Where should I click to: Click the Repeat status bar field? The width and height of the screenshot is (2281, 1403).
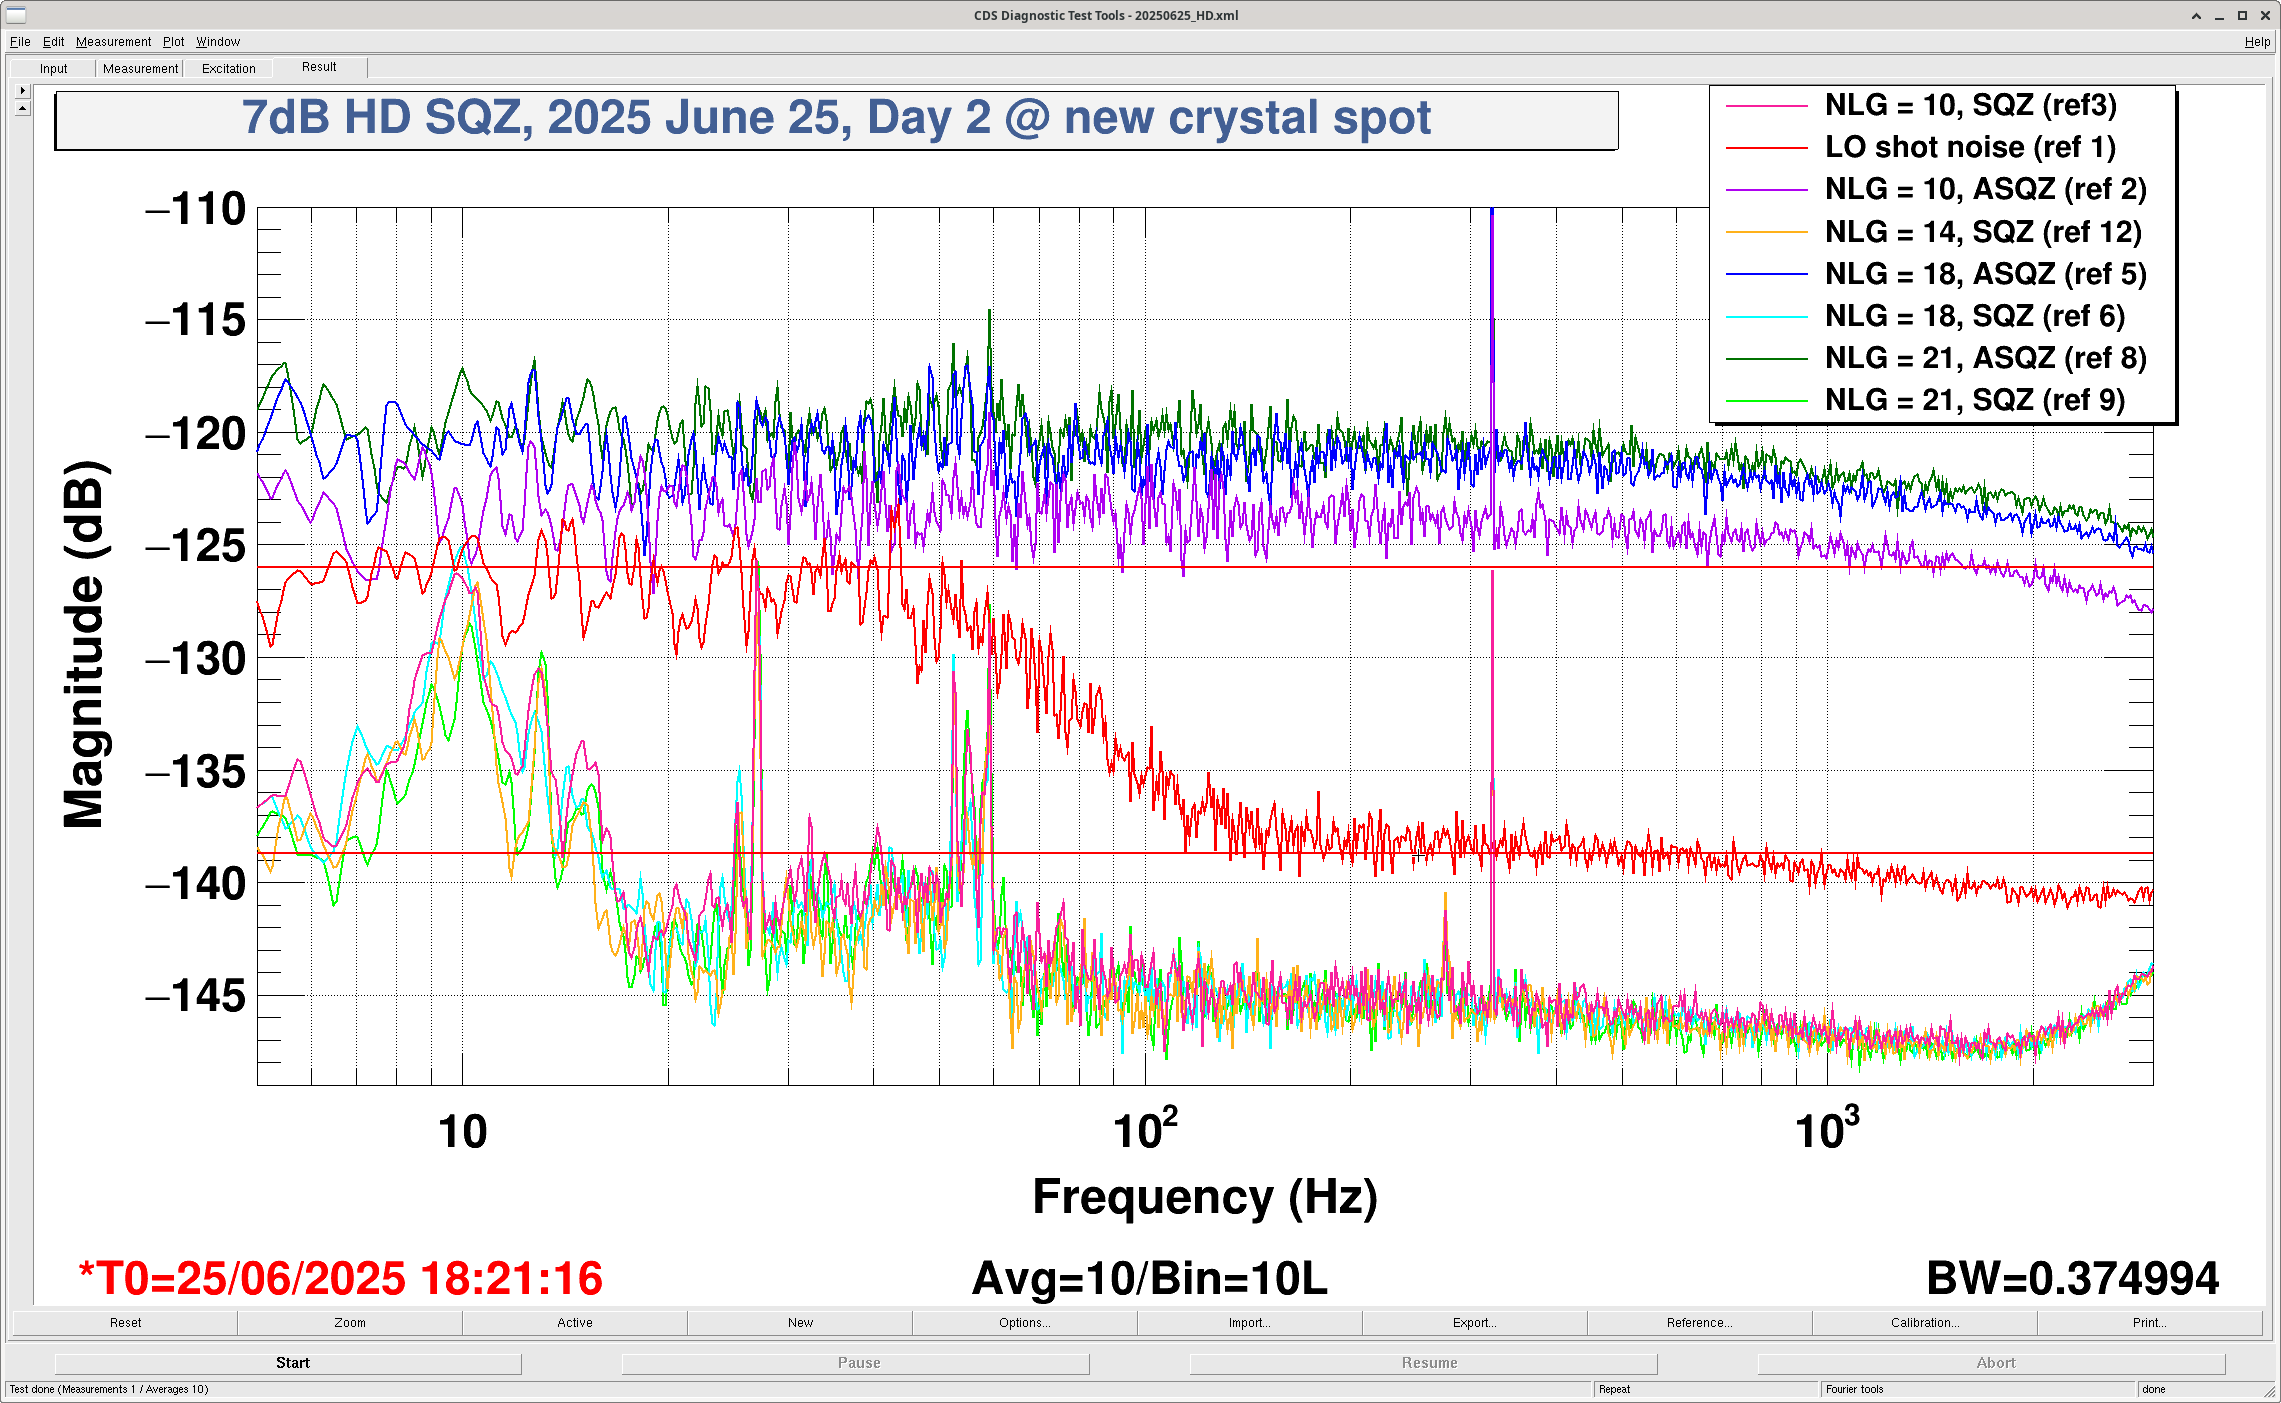(x=1705, y=1389)
